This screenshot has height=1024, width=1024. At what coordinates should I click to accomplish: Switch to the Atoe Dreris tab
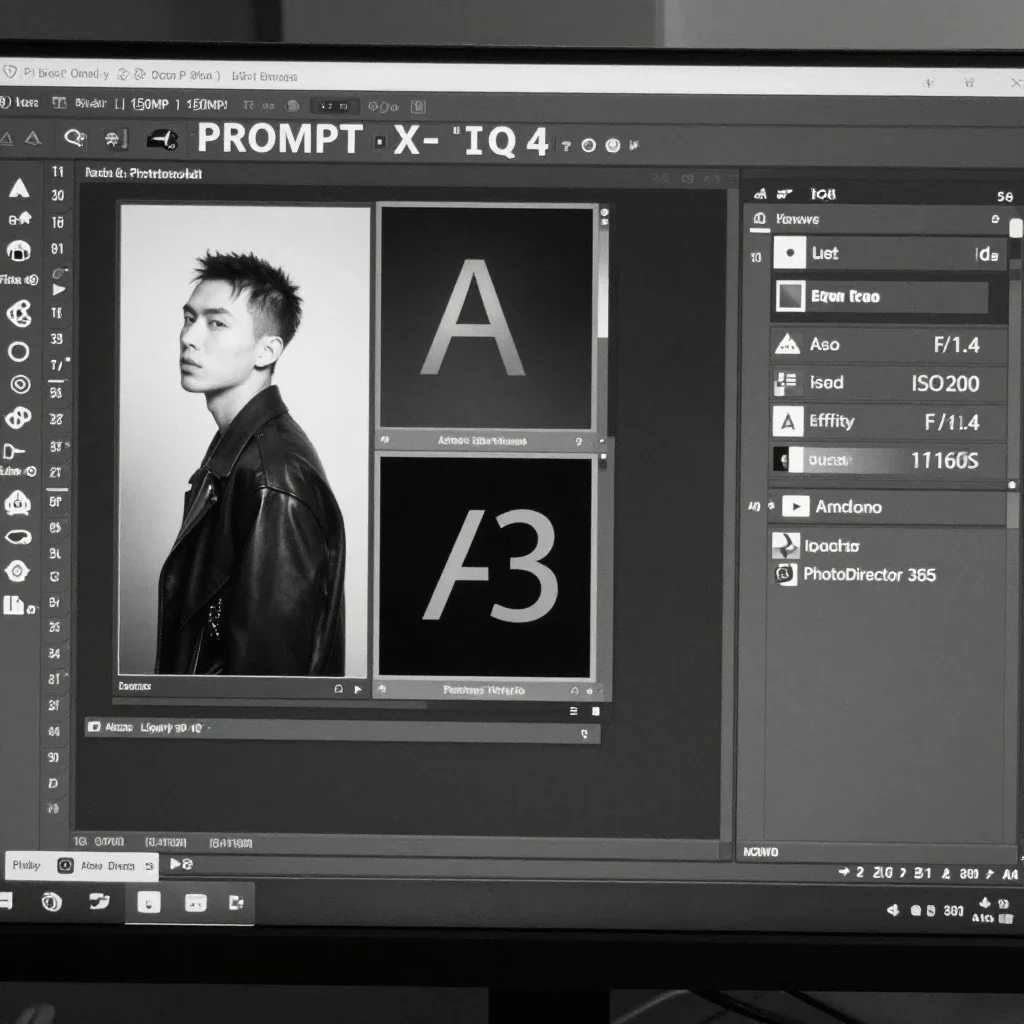click(x=107, y=866)
